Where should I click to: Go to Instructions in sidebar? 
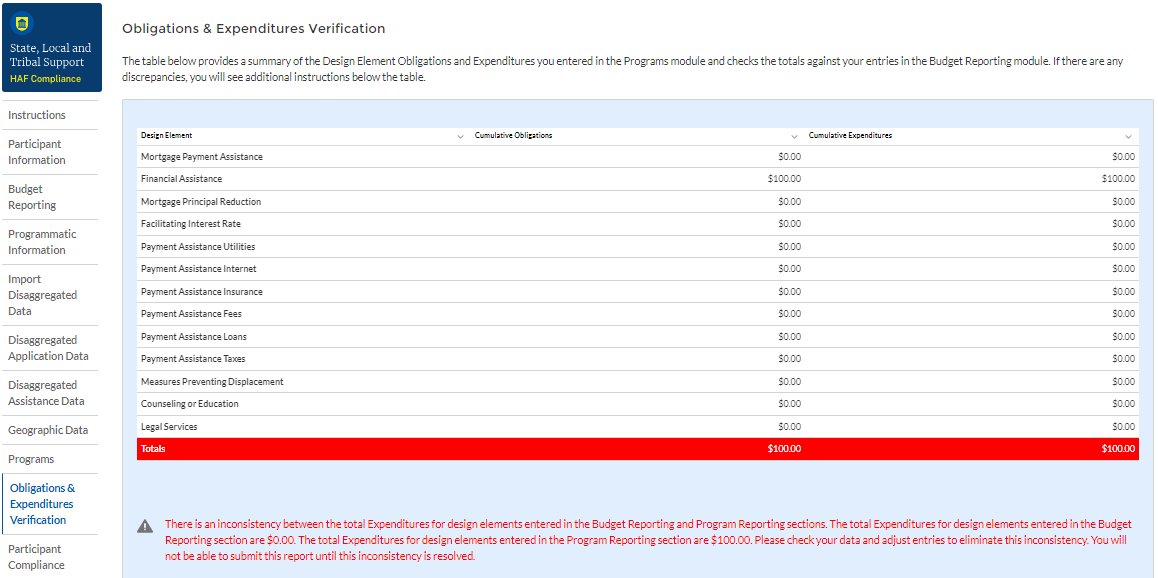37,115
